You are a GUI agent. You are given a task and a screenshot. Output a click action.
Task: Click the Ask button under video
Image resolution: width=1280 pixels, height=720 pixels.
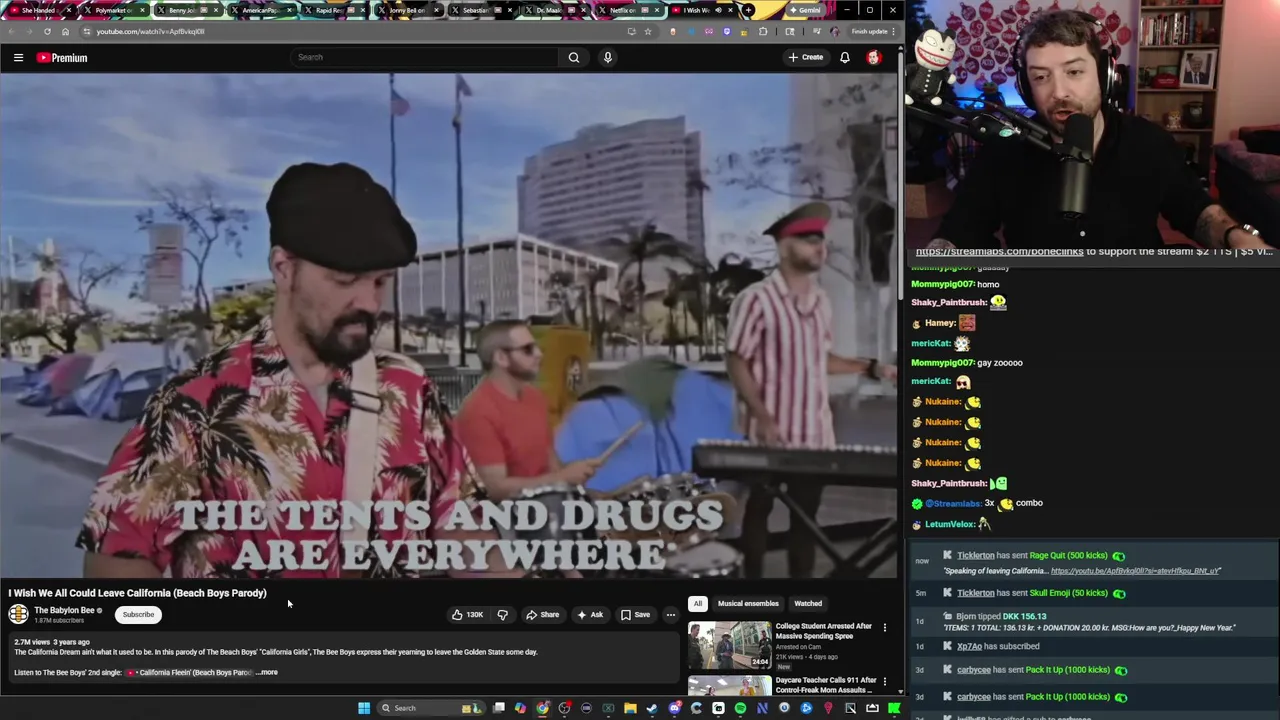[x=590, y=615]
